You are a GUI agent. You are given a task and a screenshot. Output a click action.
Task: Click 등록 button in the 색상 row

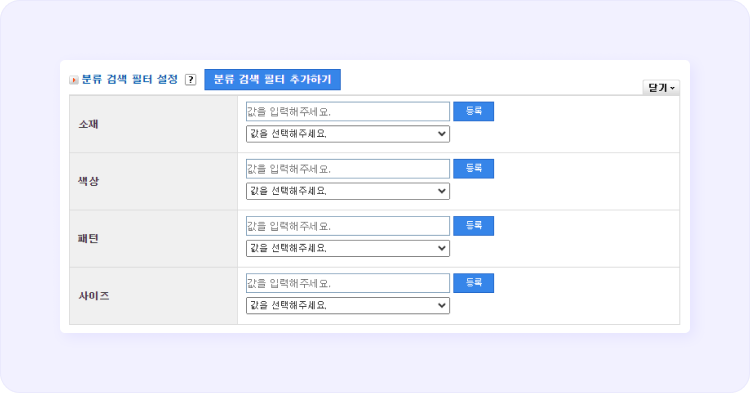coord(474,168)
